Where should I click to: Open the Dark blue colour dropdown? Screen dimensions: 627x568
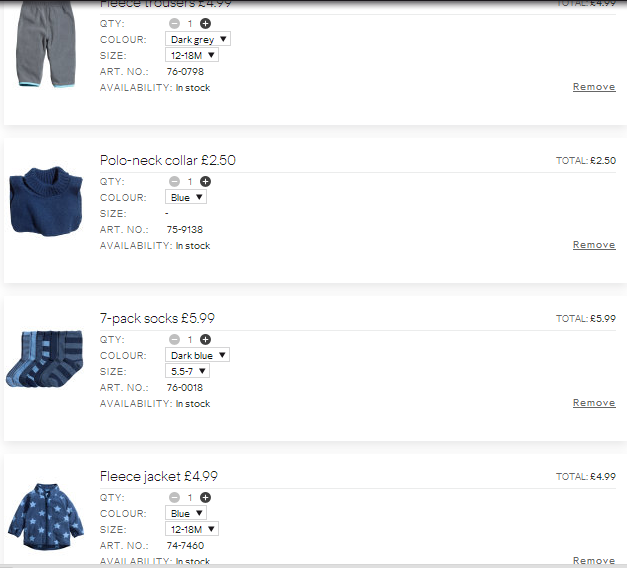198,355
